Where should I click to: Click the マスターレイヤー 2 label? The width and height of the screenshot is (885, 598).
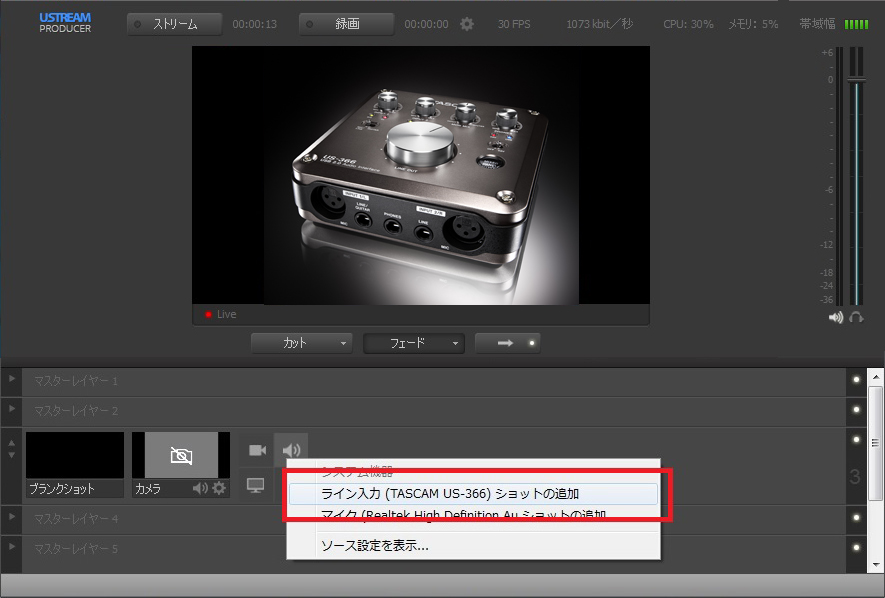pos(76,411)
